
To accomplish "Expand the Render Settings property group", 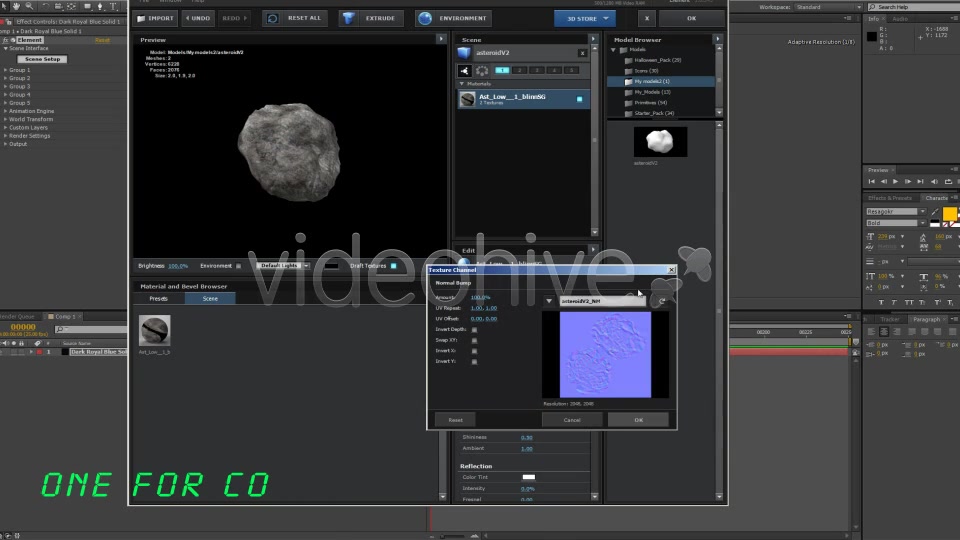I will coord(6,136).
